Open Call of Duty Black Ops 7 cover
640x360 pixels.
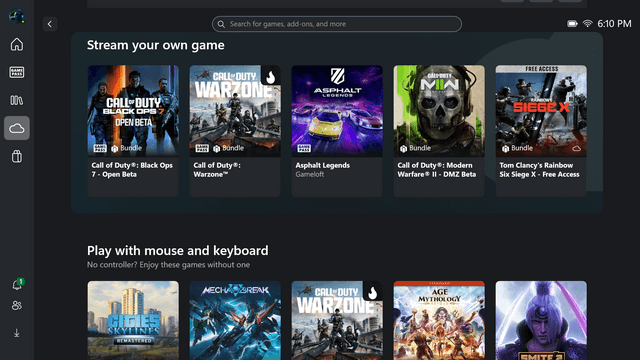click(x=133, y=111)
